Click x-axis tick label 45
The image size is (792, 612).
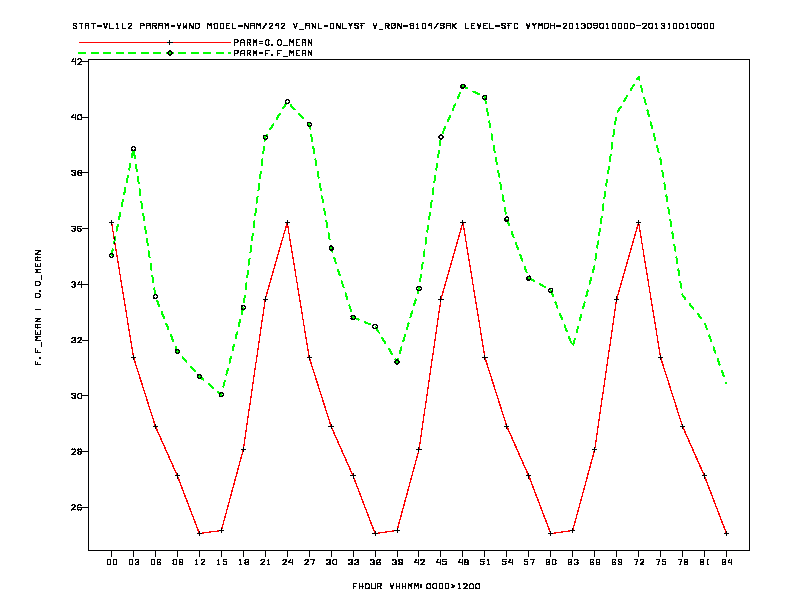(x=441, y=562)
